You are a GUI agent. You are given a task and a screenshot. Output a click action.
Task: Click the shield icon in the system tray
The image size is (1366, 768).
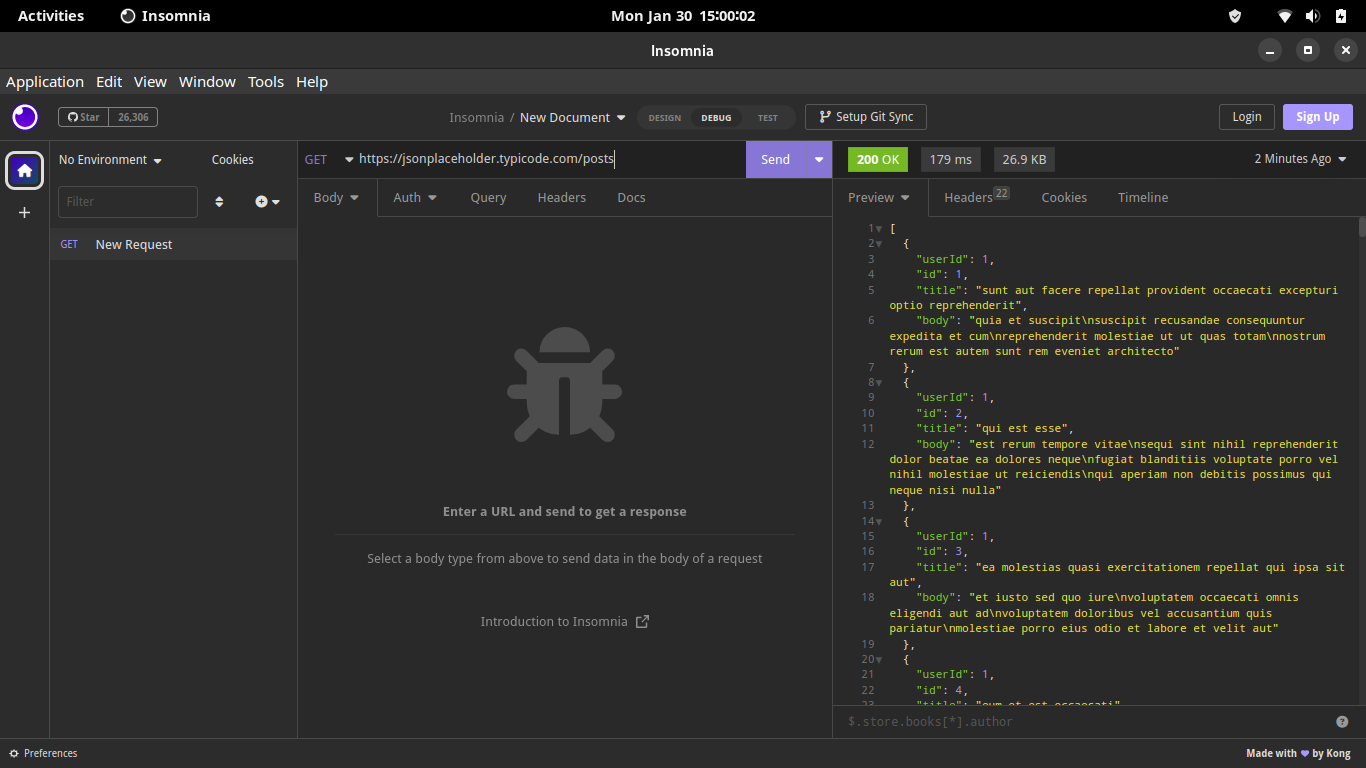[1234, 15]
